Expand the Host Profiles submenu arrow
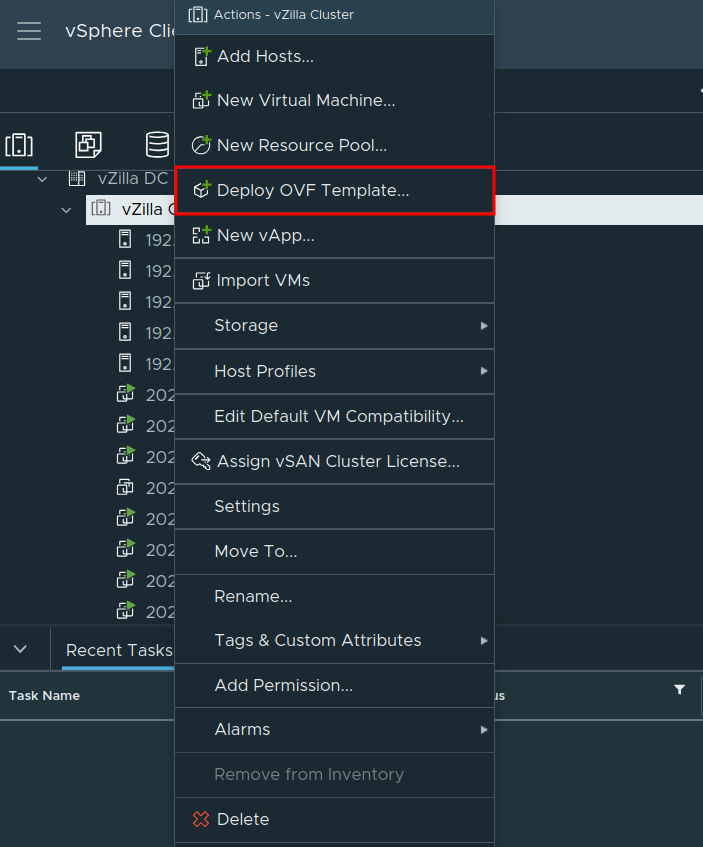703x847 pixels. point(484,371)
